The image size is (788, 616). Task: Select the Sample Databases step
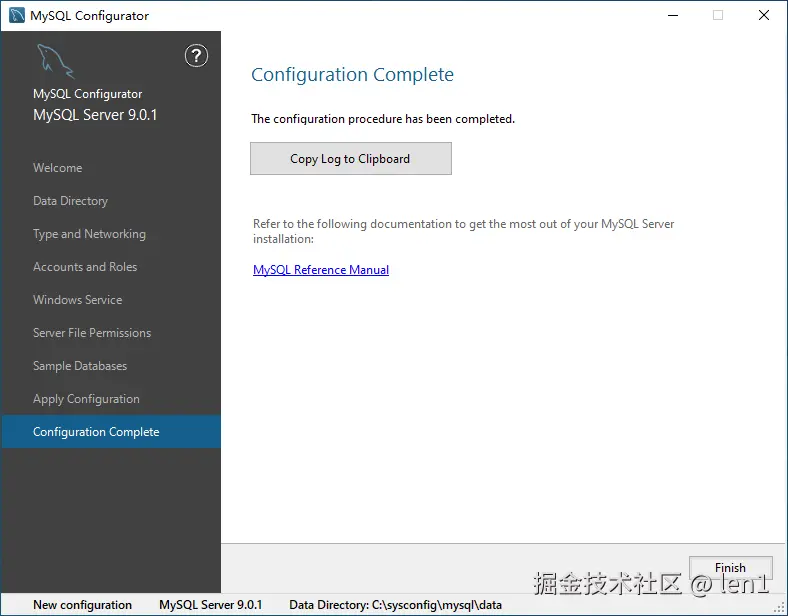point(80,366)
